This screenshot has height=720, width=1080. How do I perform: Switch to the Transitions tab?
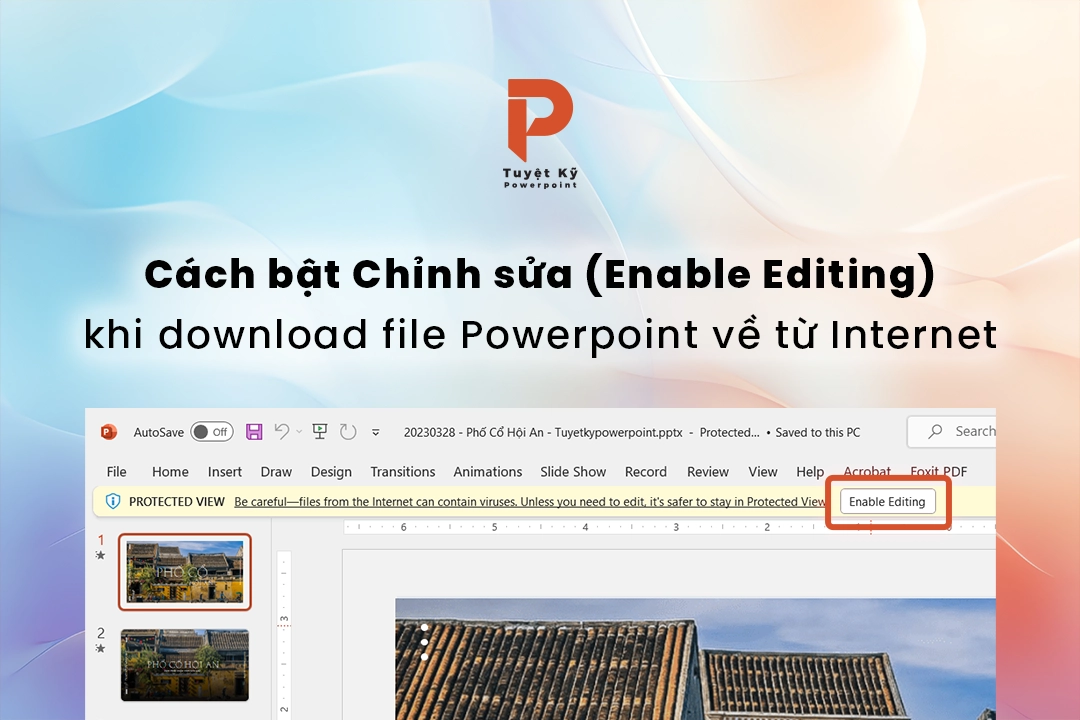402,472
